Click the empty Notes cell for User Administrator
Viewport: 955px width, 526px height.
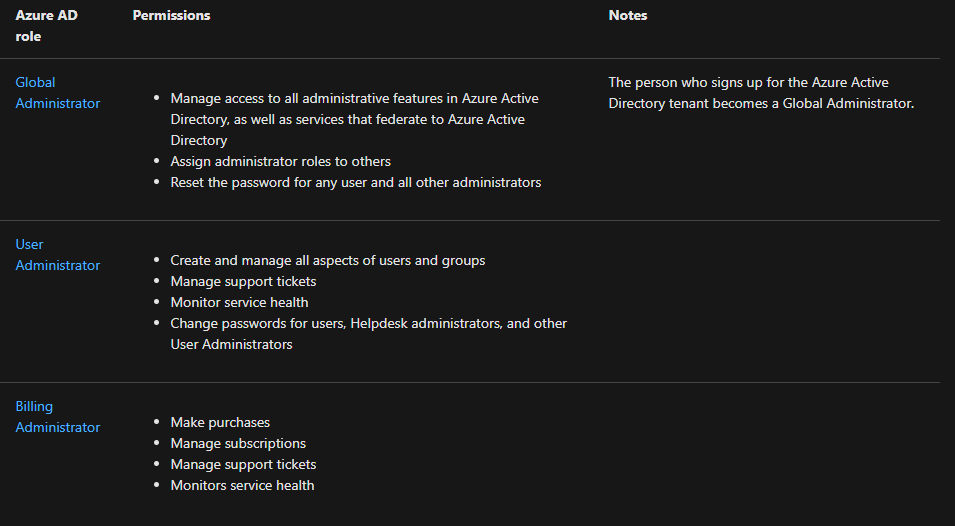click(770, 300)
